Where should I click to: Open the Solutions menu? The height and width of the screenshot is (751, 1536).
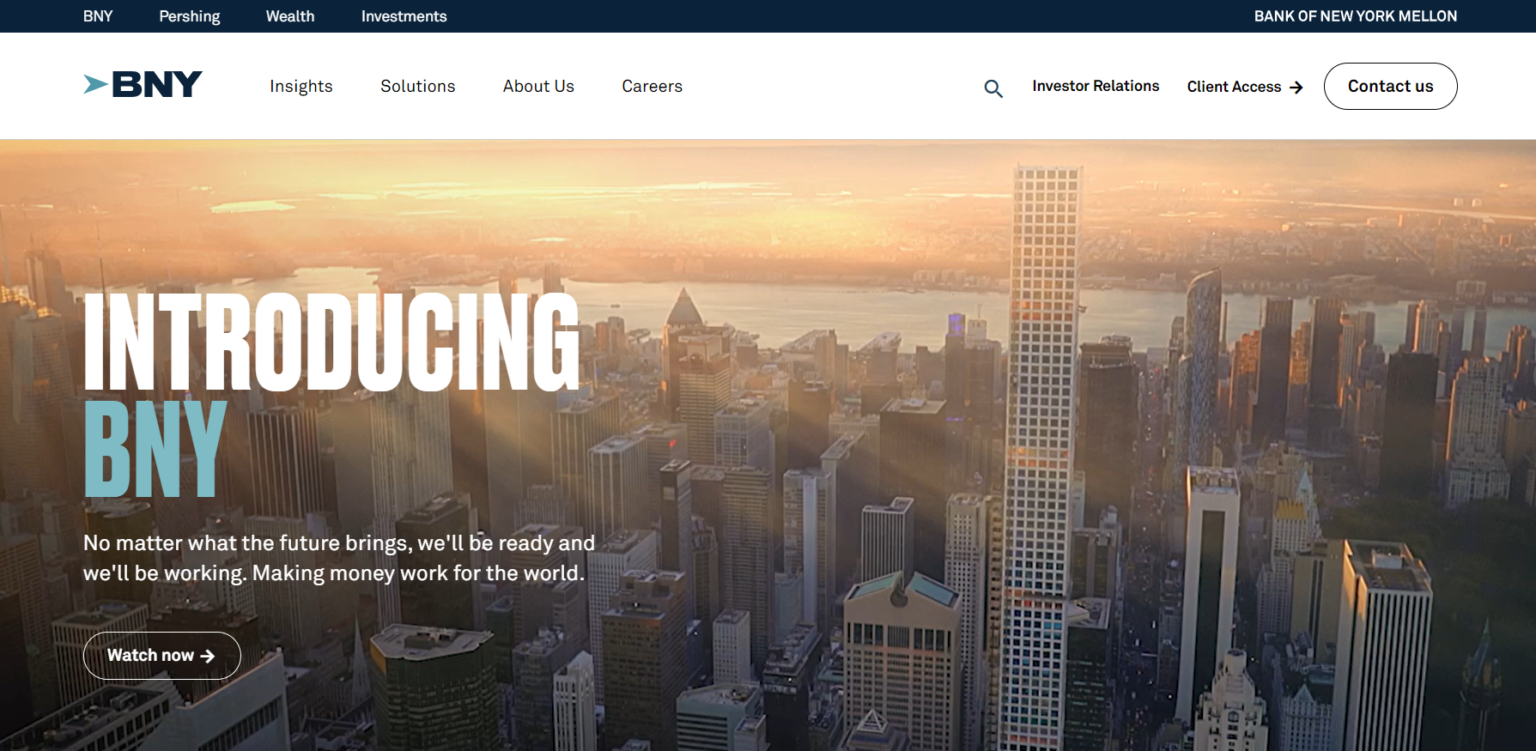point(417,86)
